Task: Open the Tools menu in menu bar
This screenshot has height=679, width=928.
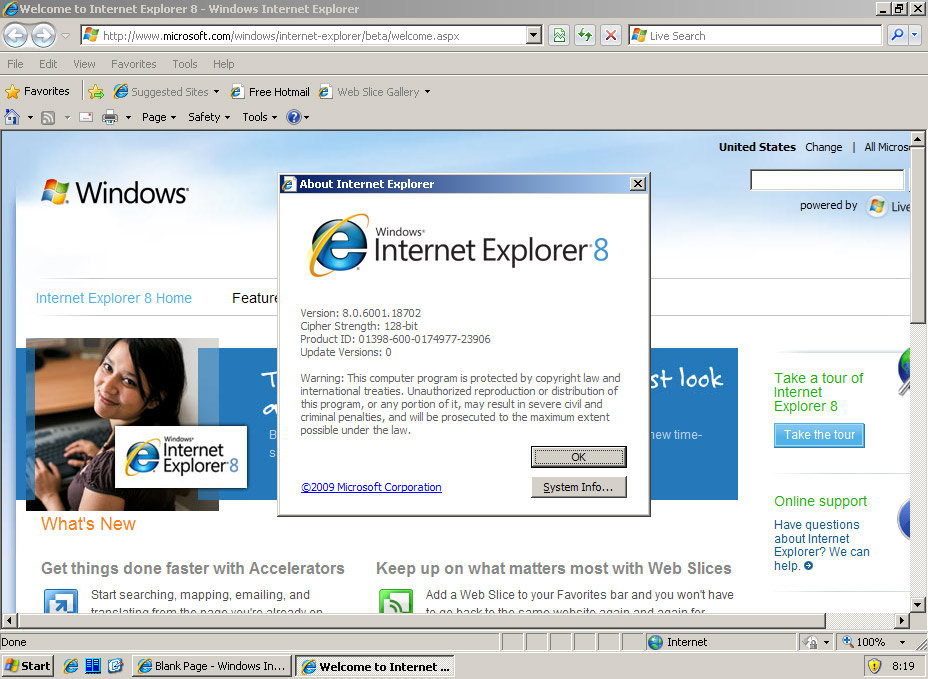Action: coord(185,64)
